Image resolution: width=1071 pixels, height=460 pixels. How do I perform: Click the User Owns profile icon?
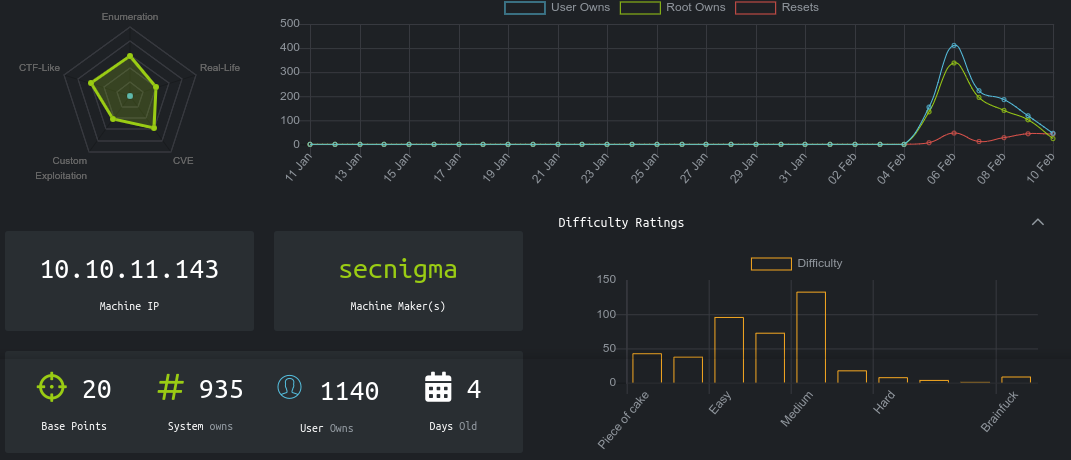(290, 388)
